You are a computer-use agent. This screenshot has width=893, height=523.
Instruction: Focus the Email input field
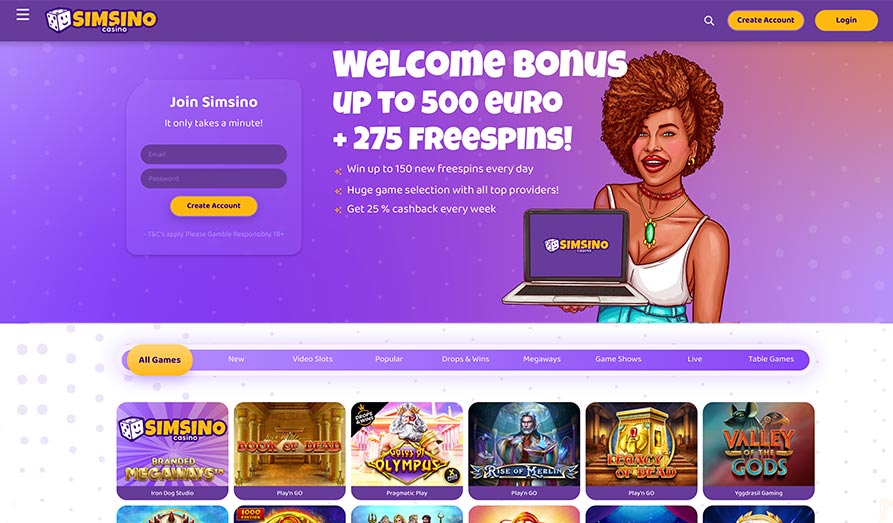pyautogui.click(x=214, y=154)
